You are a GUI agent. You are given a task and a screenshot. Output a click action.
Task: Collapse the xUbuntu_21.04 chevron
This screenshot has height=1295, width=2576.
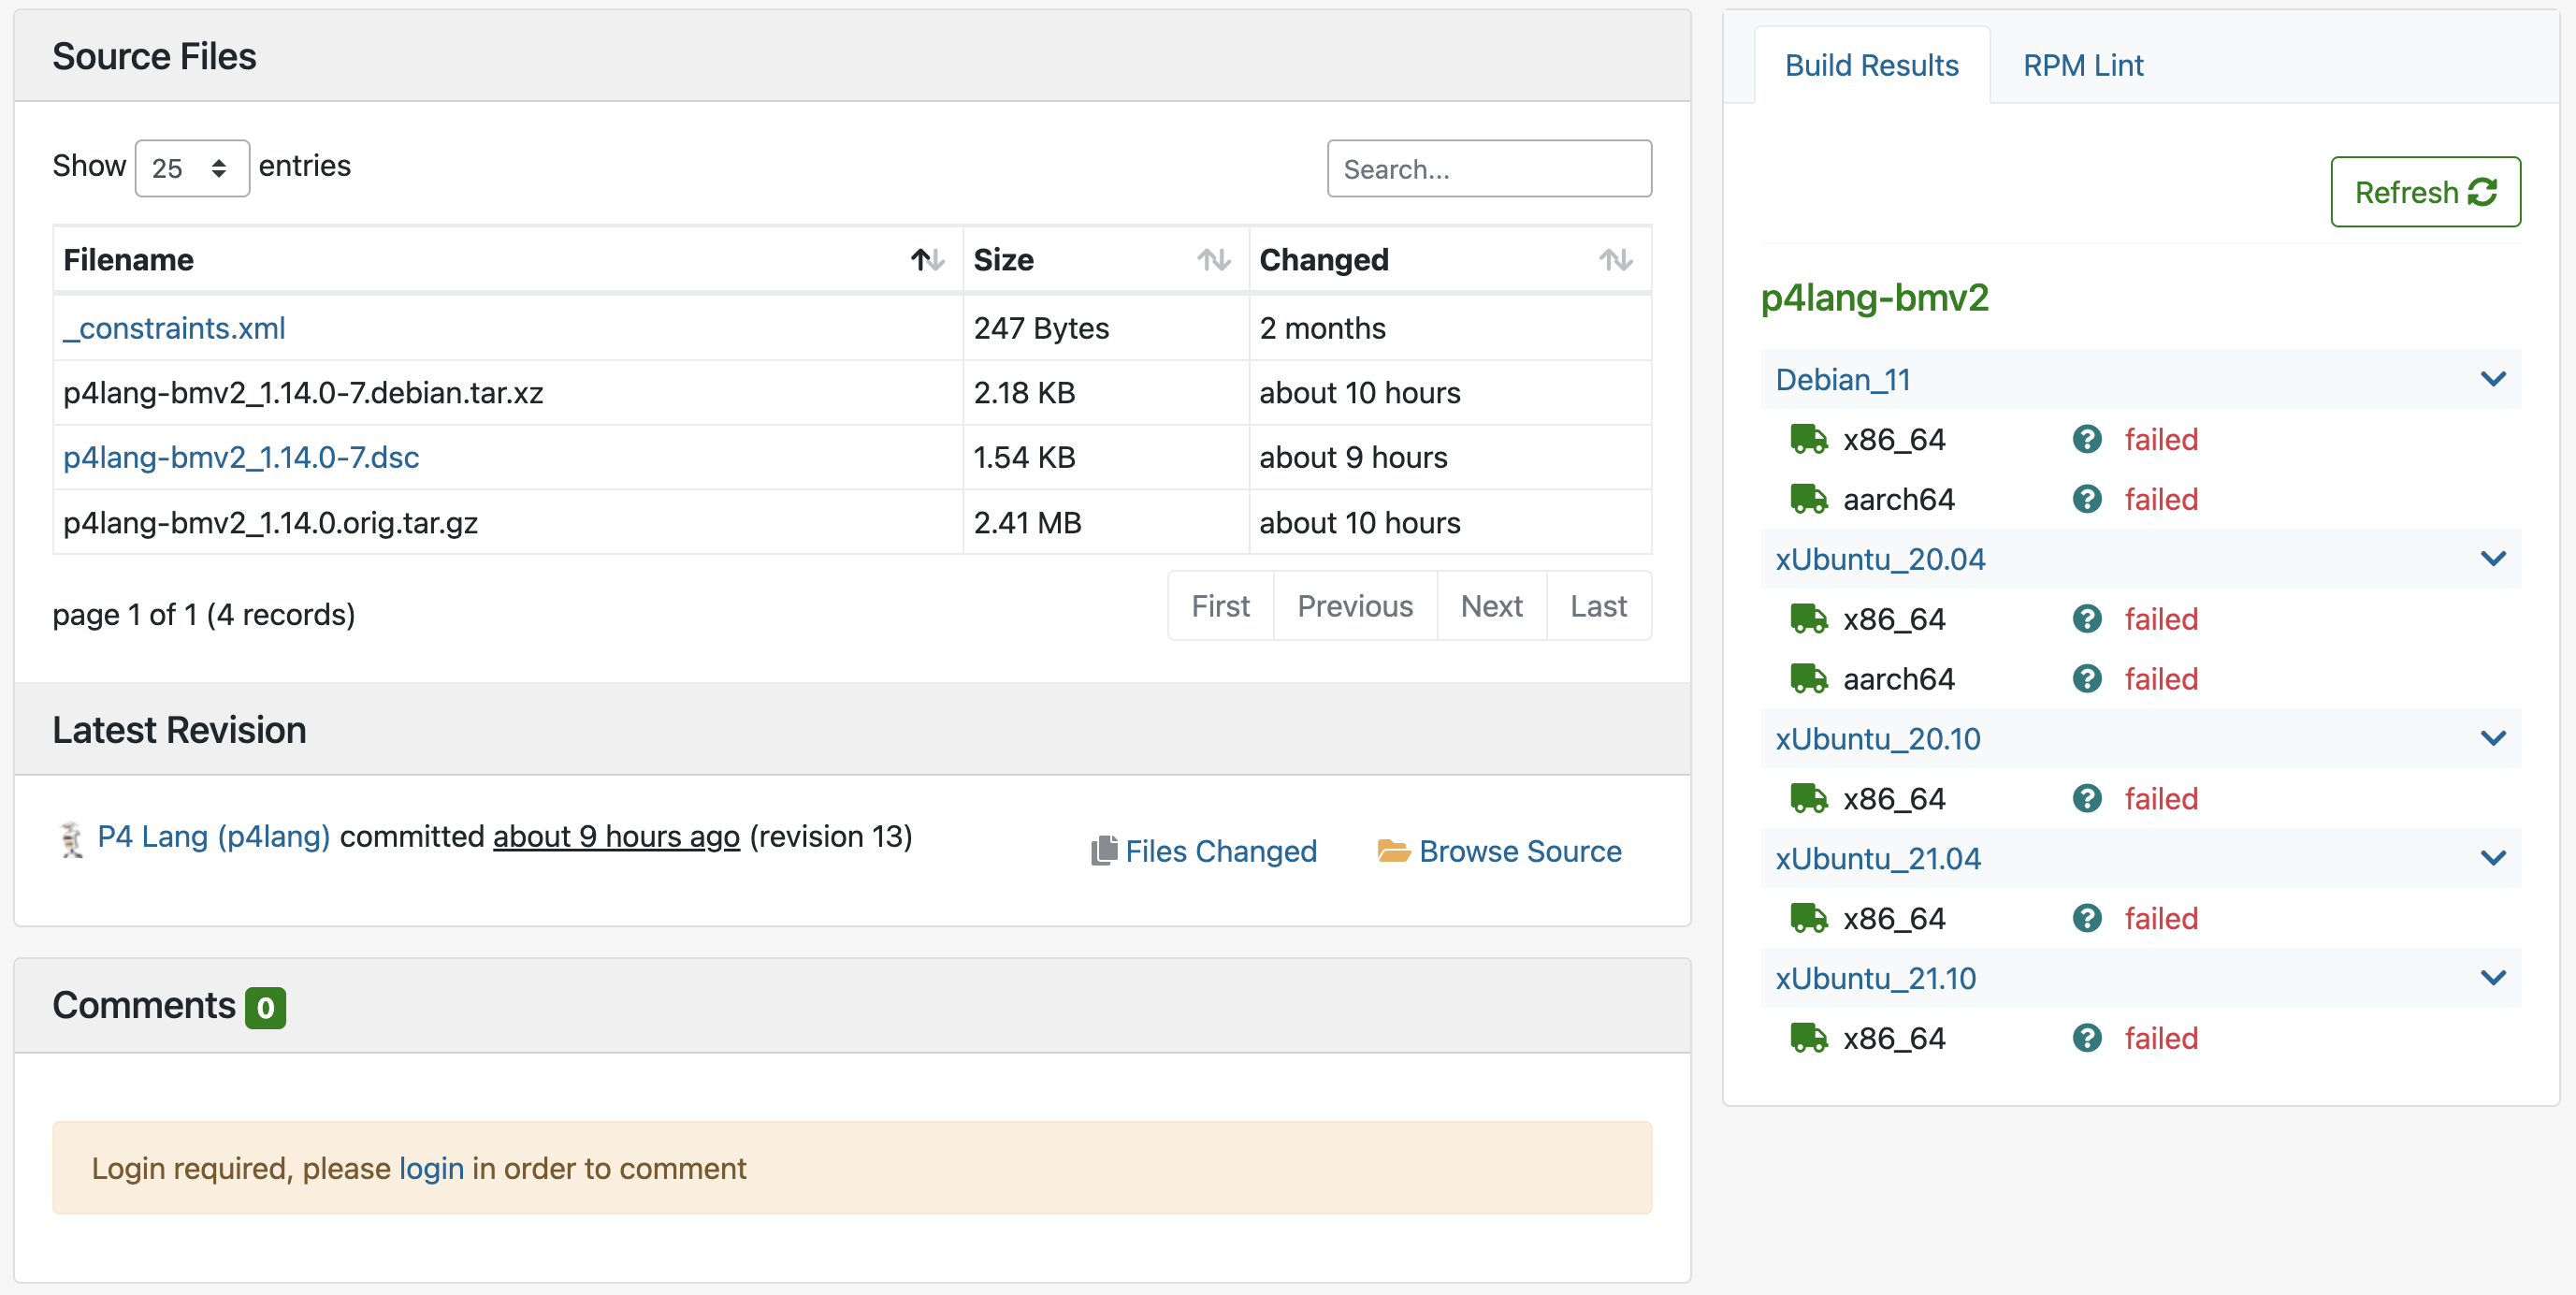(x=2493, y=858)
